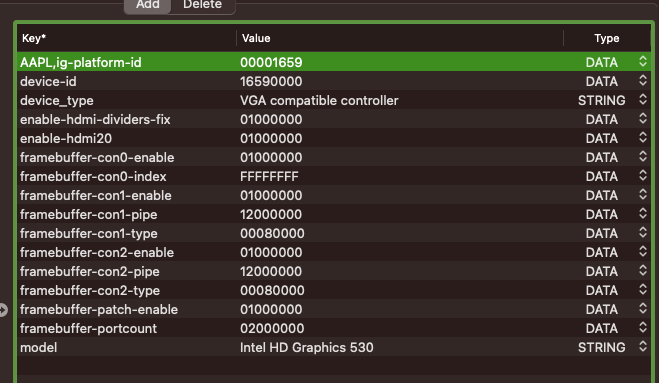Select the framebuffer-con2-type key

click(90, 291)
